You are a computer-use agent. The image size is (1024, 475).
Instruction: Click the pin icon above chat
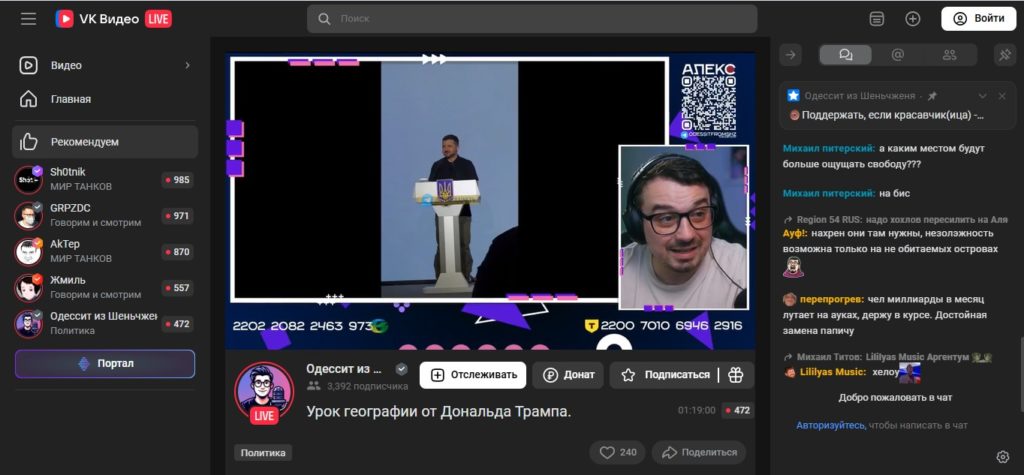pyautogui.click(x=1004, y=55)
